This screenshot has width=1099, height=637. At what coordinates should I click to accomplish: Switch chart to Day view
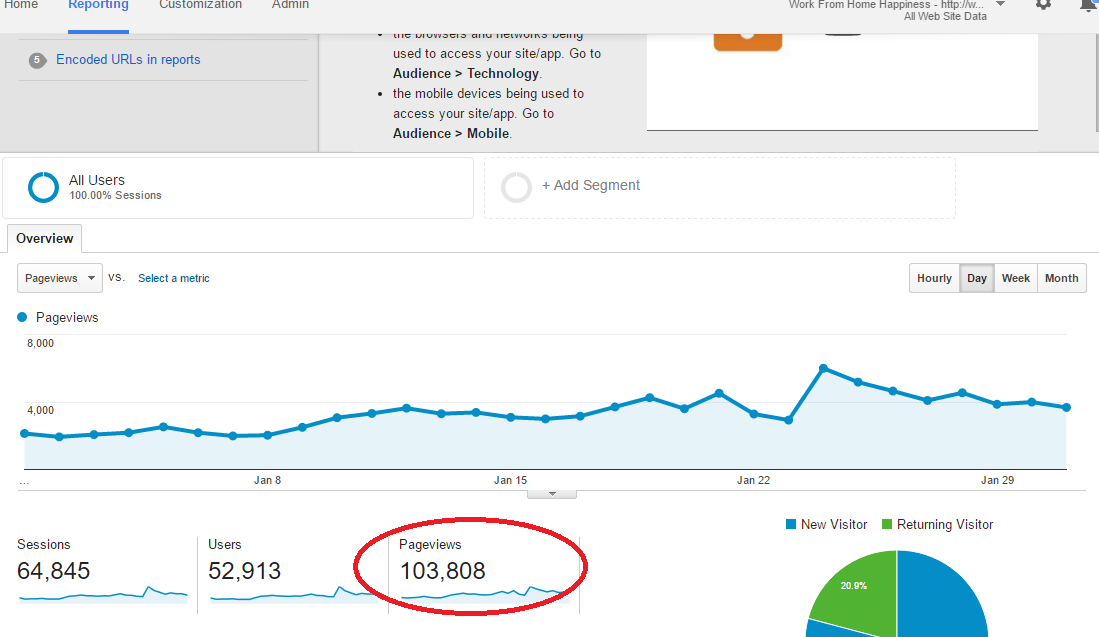click(x=976, y=278)
